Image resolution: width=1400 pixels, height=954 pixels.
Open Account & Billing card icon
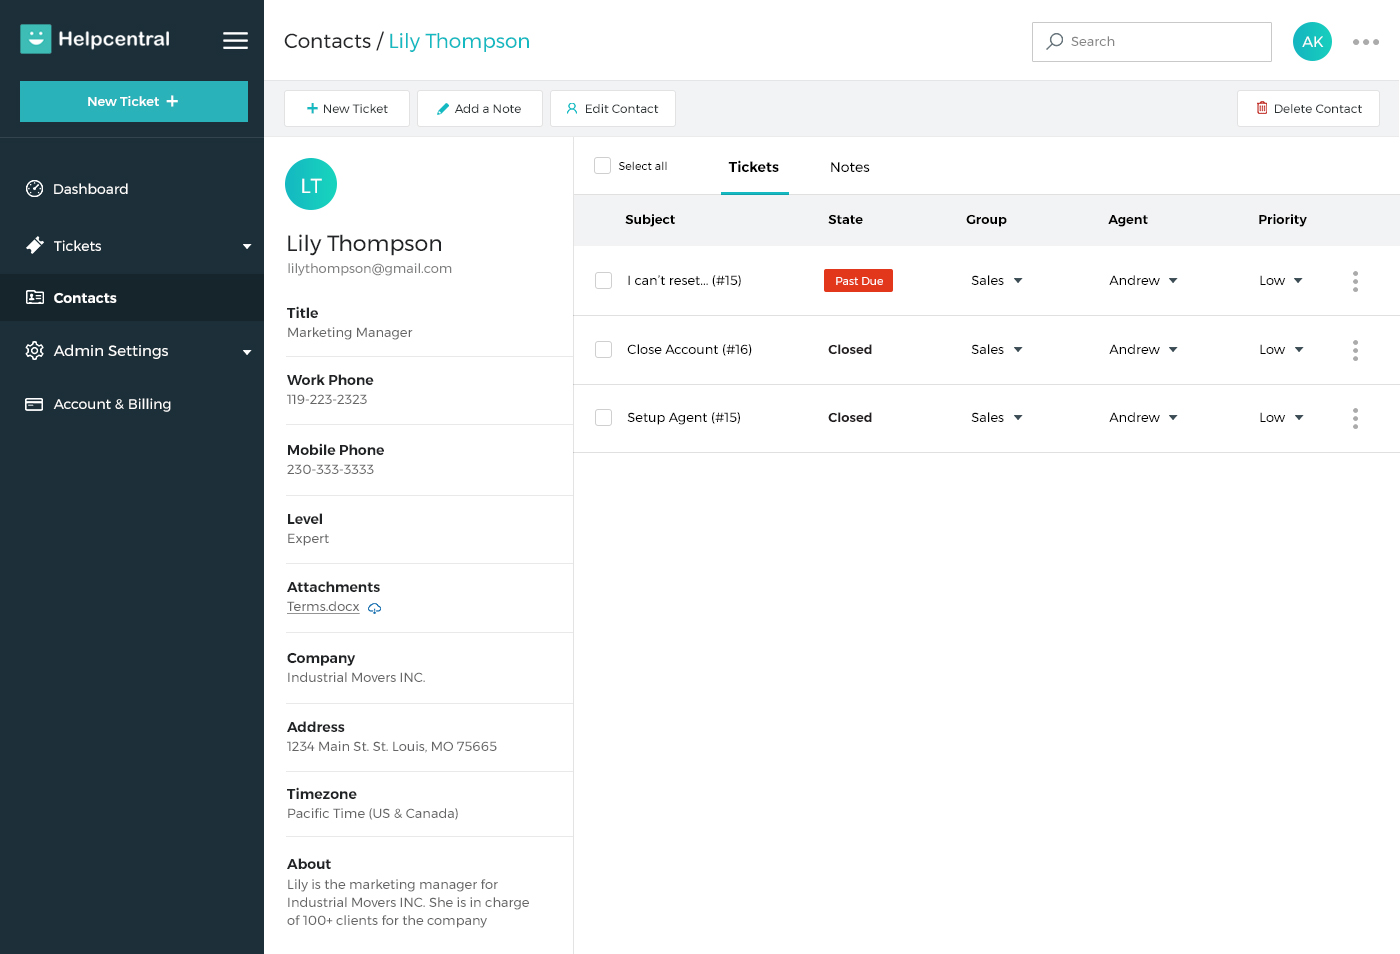(35, 404)
